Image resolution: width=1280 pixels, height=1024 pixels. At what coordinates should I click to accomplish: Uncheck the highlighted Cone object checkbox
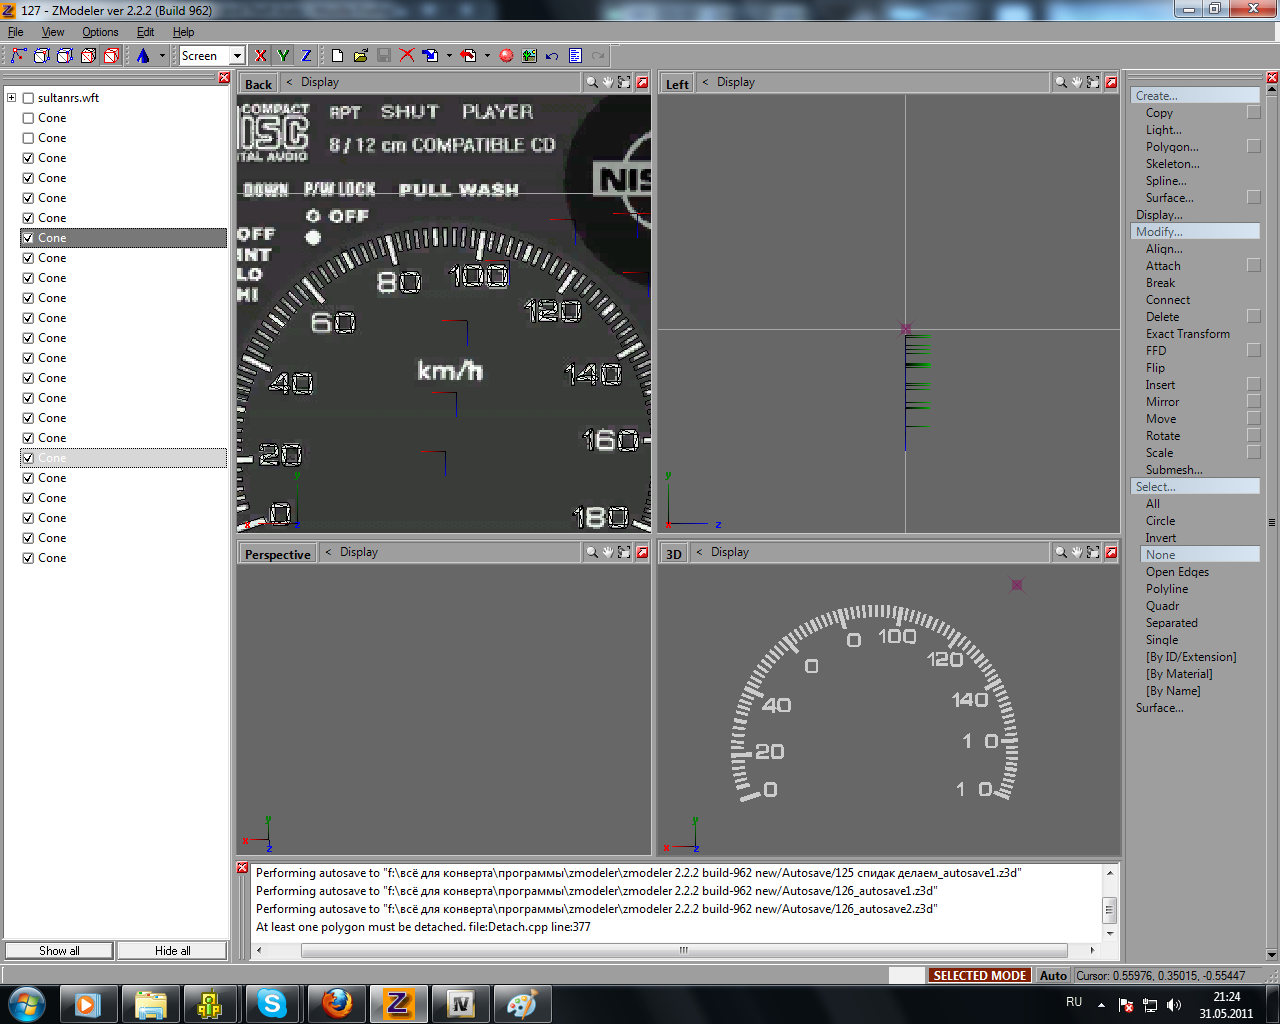[28, 238]
